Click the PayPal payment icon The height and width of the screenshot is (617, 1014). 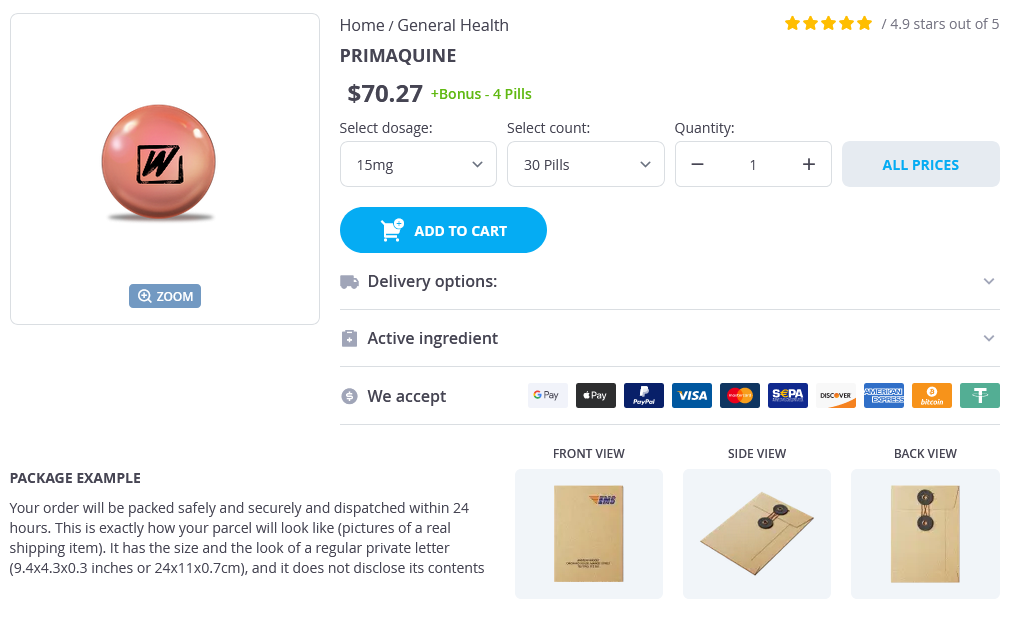644,396
